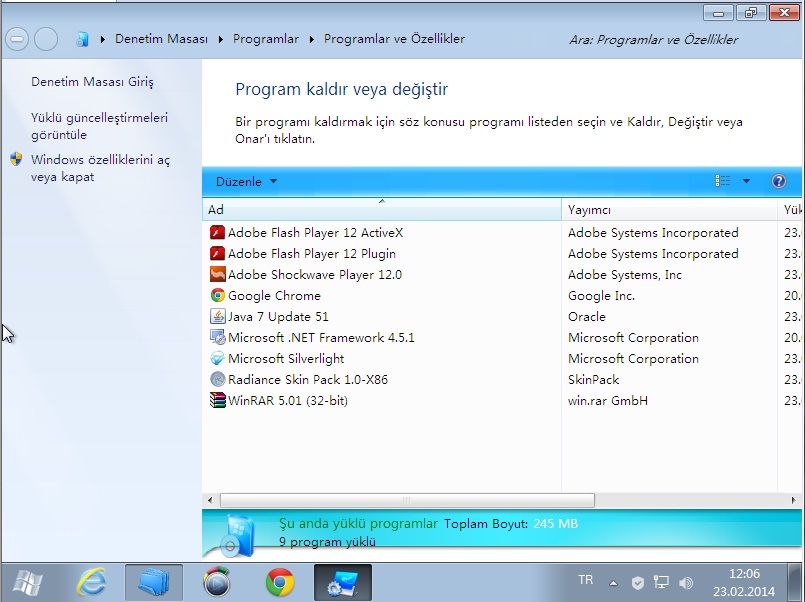Expand the Denetim Masası breadcrumb arrow

point(220,39)
